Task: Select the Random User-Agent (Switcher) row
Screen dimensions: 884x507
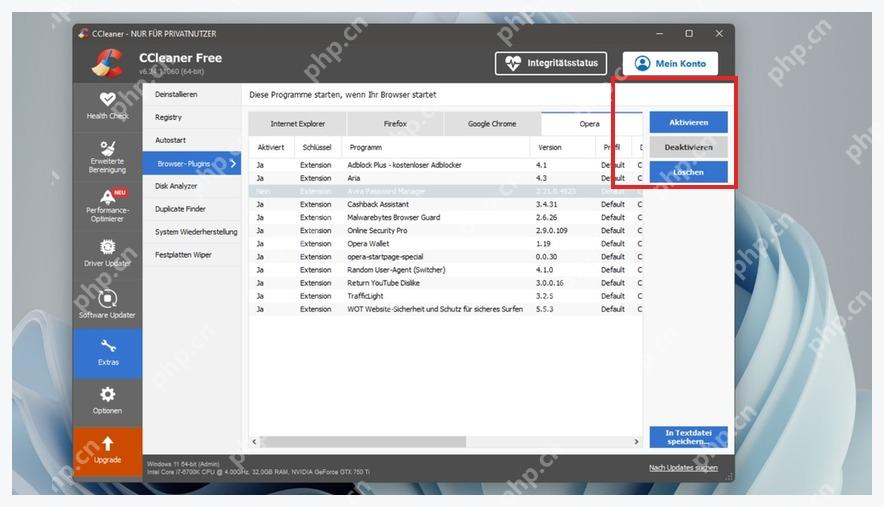Action: 445,270
